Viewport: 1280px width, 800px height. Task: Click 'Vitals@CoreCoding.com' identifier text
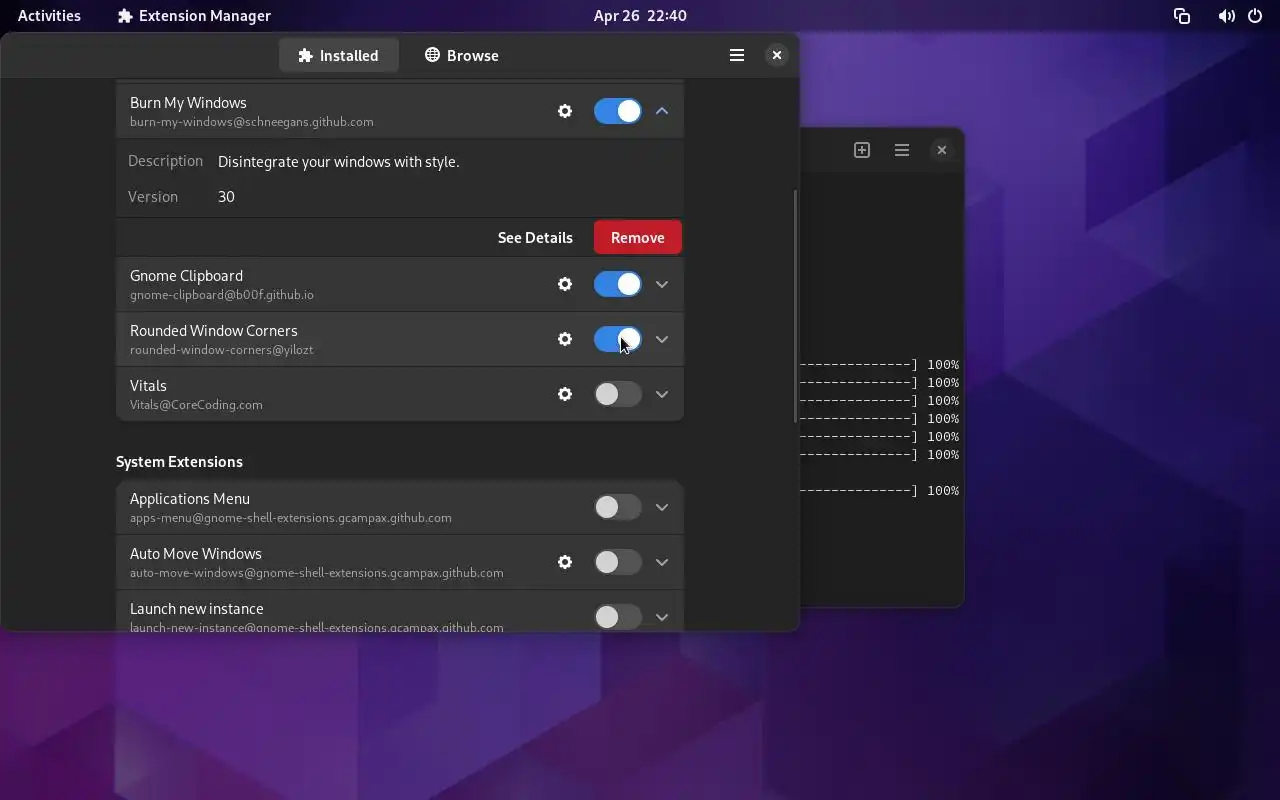196,405
